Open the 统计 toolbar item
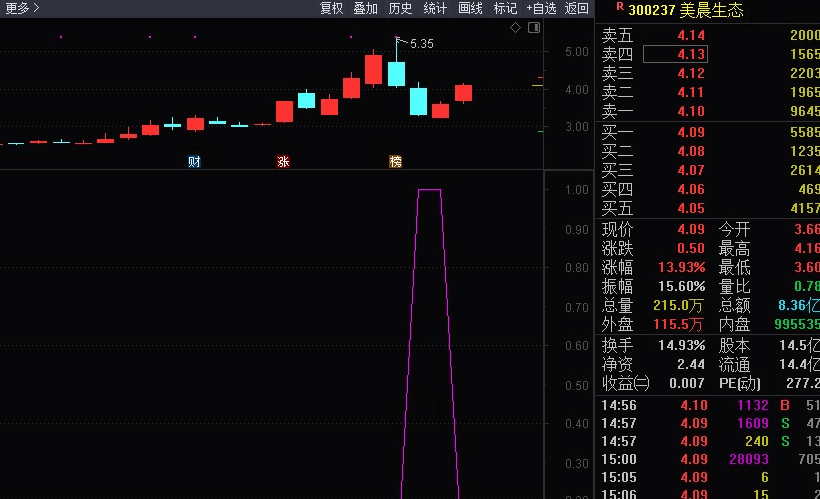Screen dimensions: 820x499 tap(435, 8)
